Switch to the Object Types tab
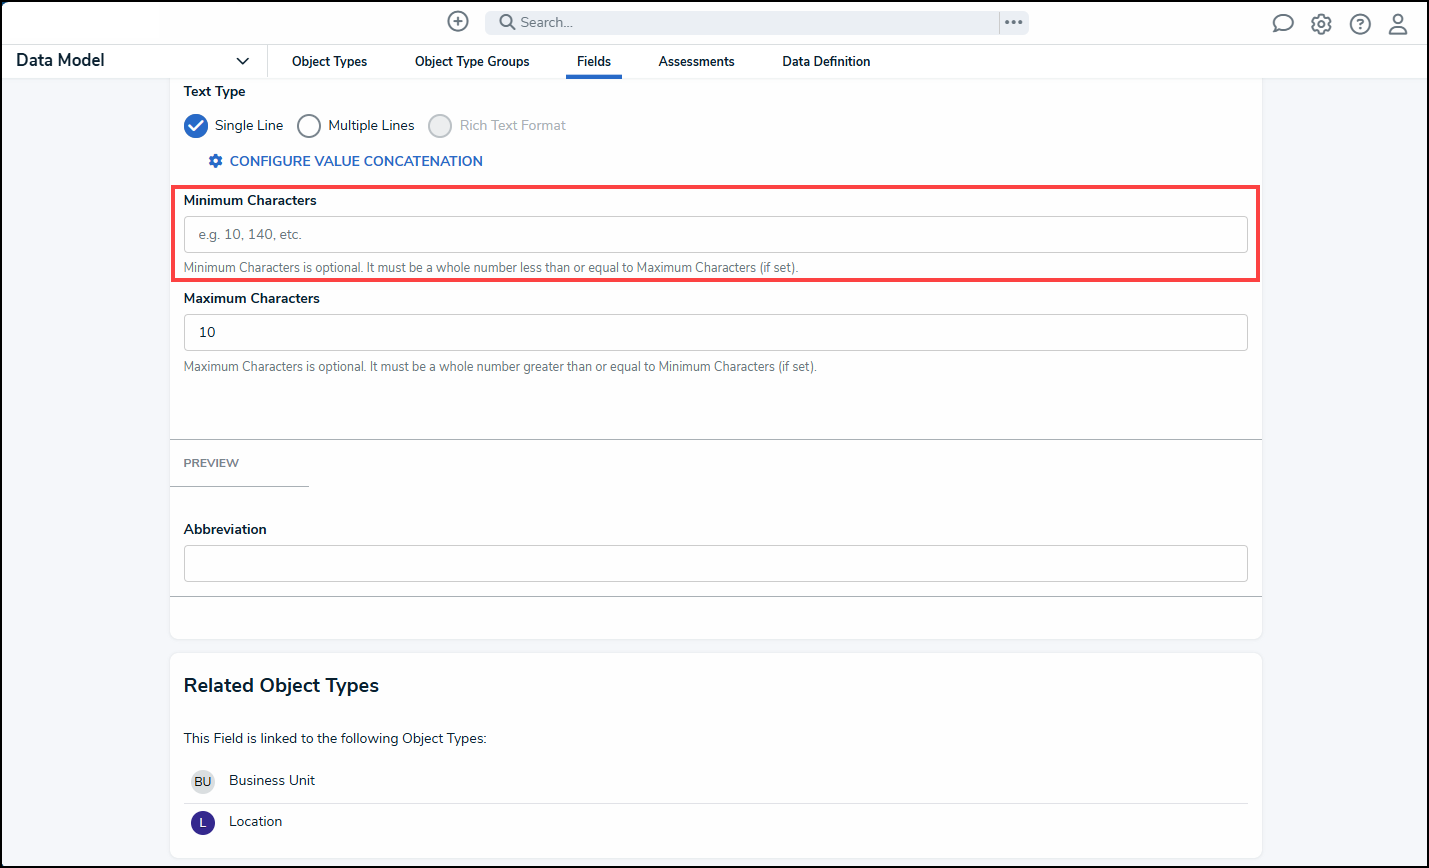1429x868 pixels. pyautogui.click(x=329, y=61)
